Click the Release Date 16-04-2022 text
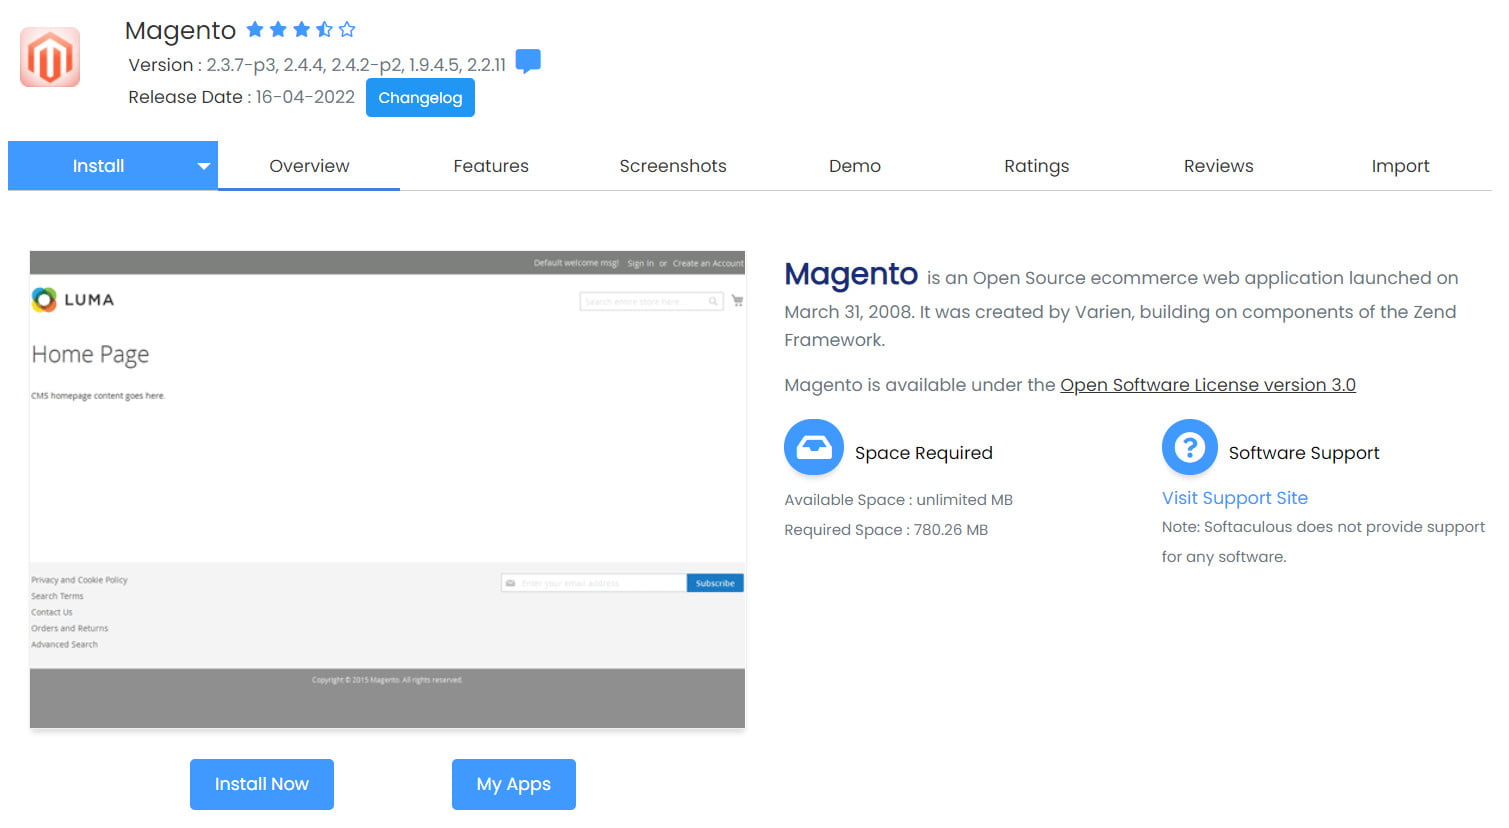 (x=241, y=97)
